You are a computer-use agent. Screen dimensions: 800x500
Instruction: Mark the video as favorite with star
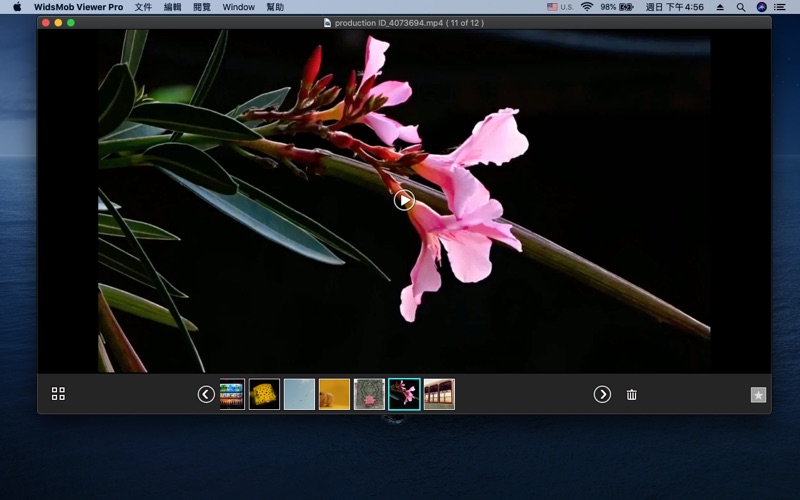point(758,395)
